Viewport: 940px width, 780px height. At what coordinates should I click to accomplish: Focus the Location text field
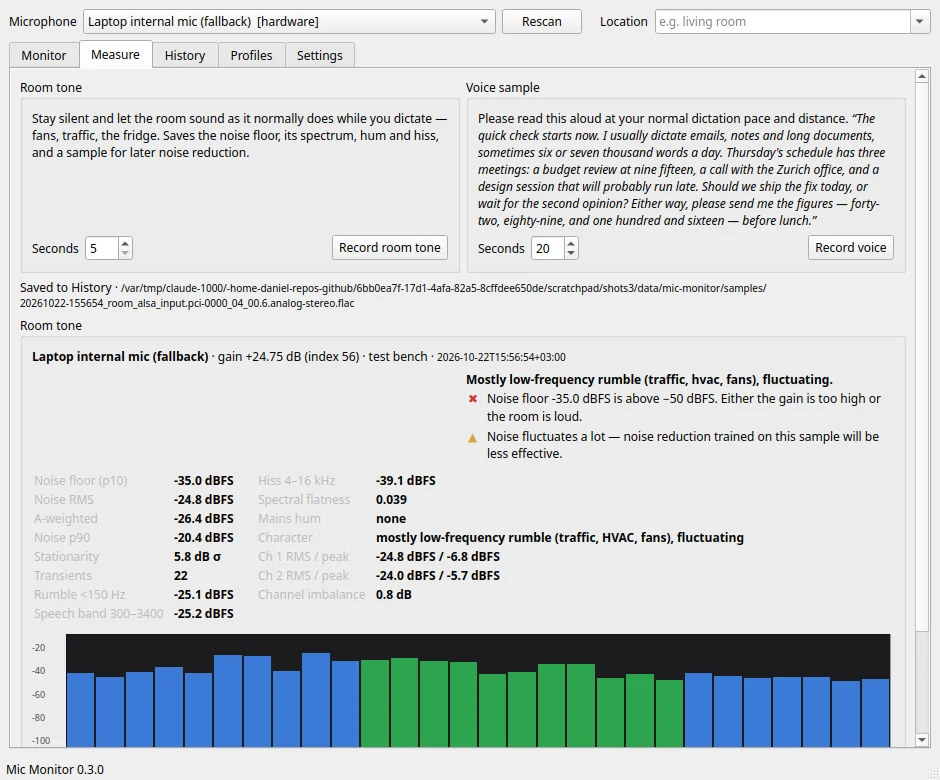tap(783, 22)
